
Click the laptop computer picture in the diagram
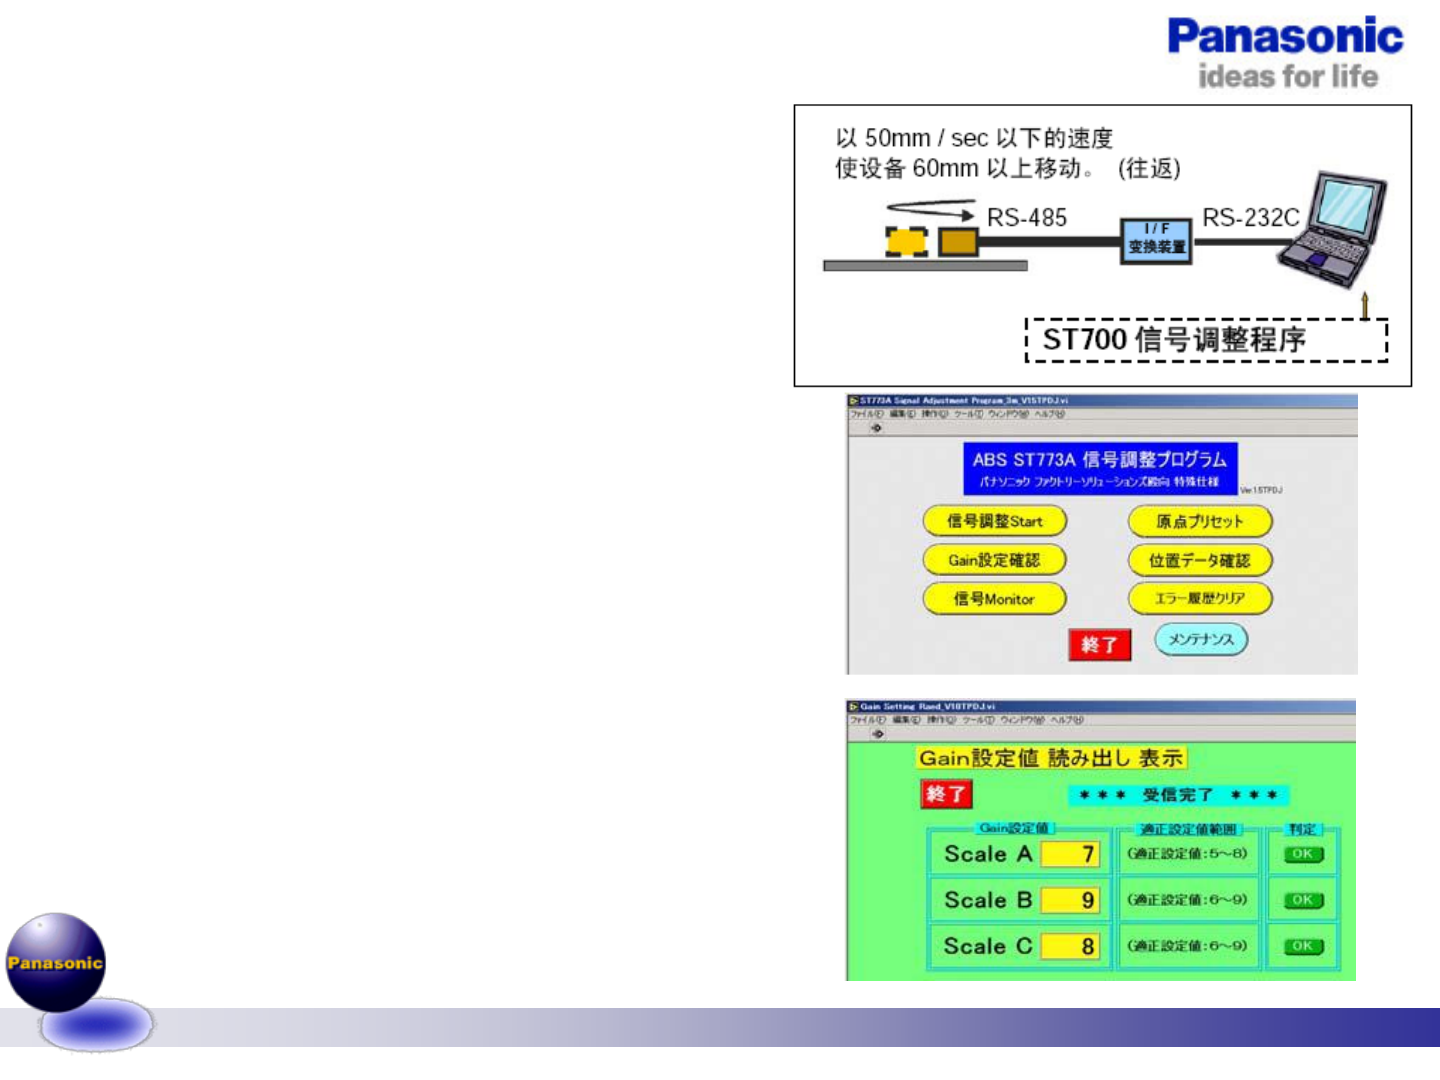[x=1332, y=230]
